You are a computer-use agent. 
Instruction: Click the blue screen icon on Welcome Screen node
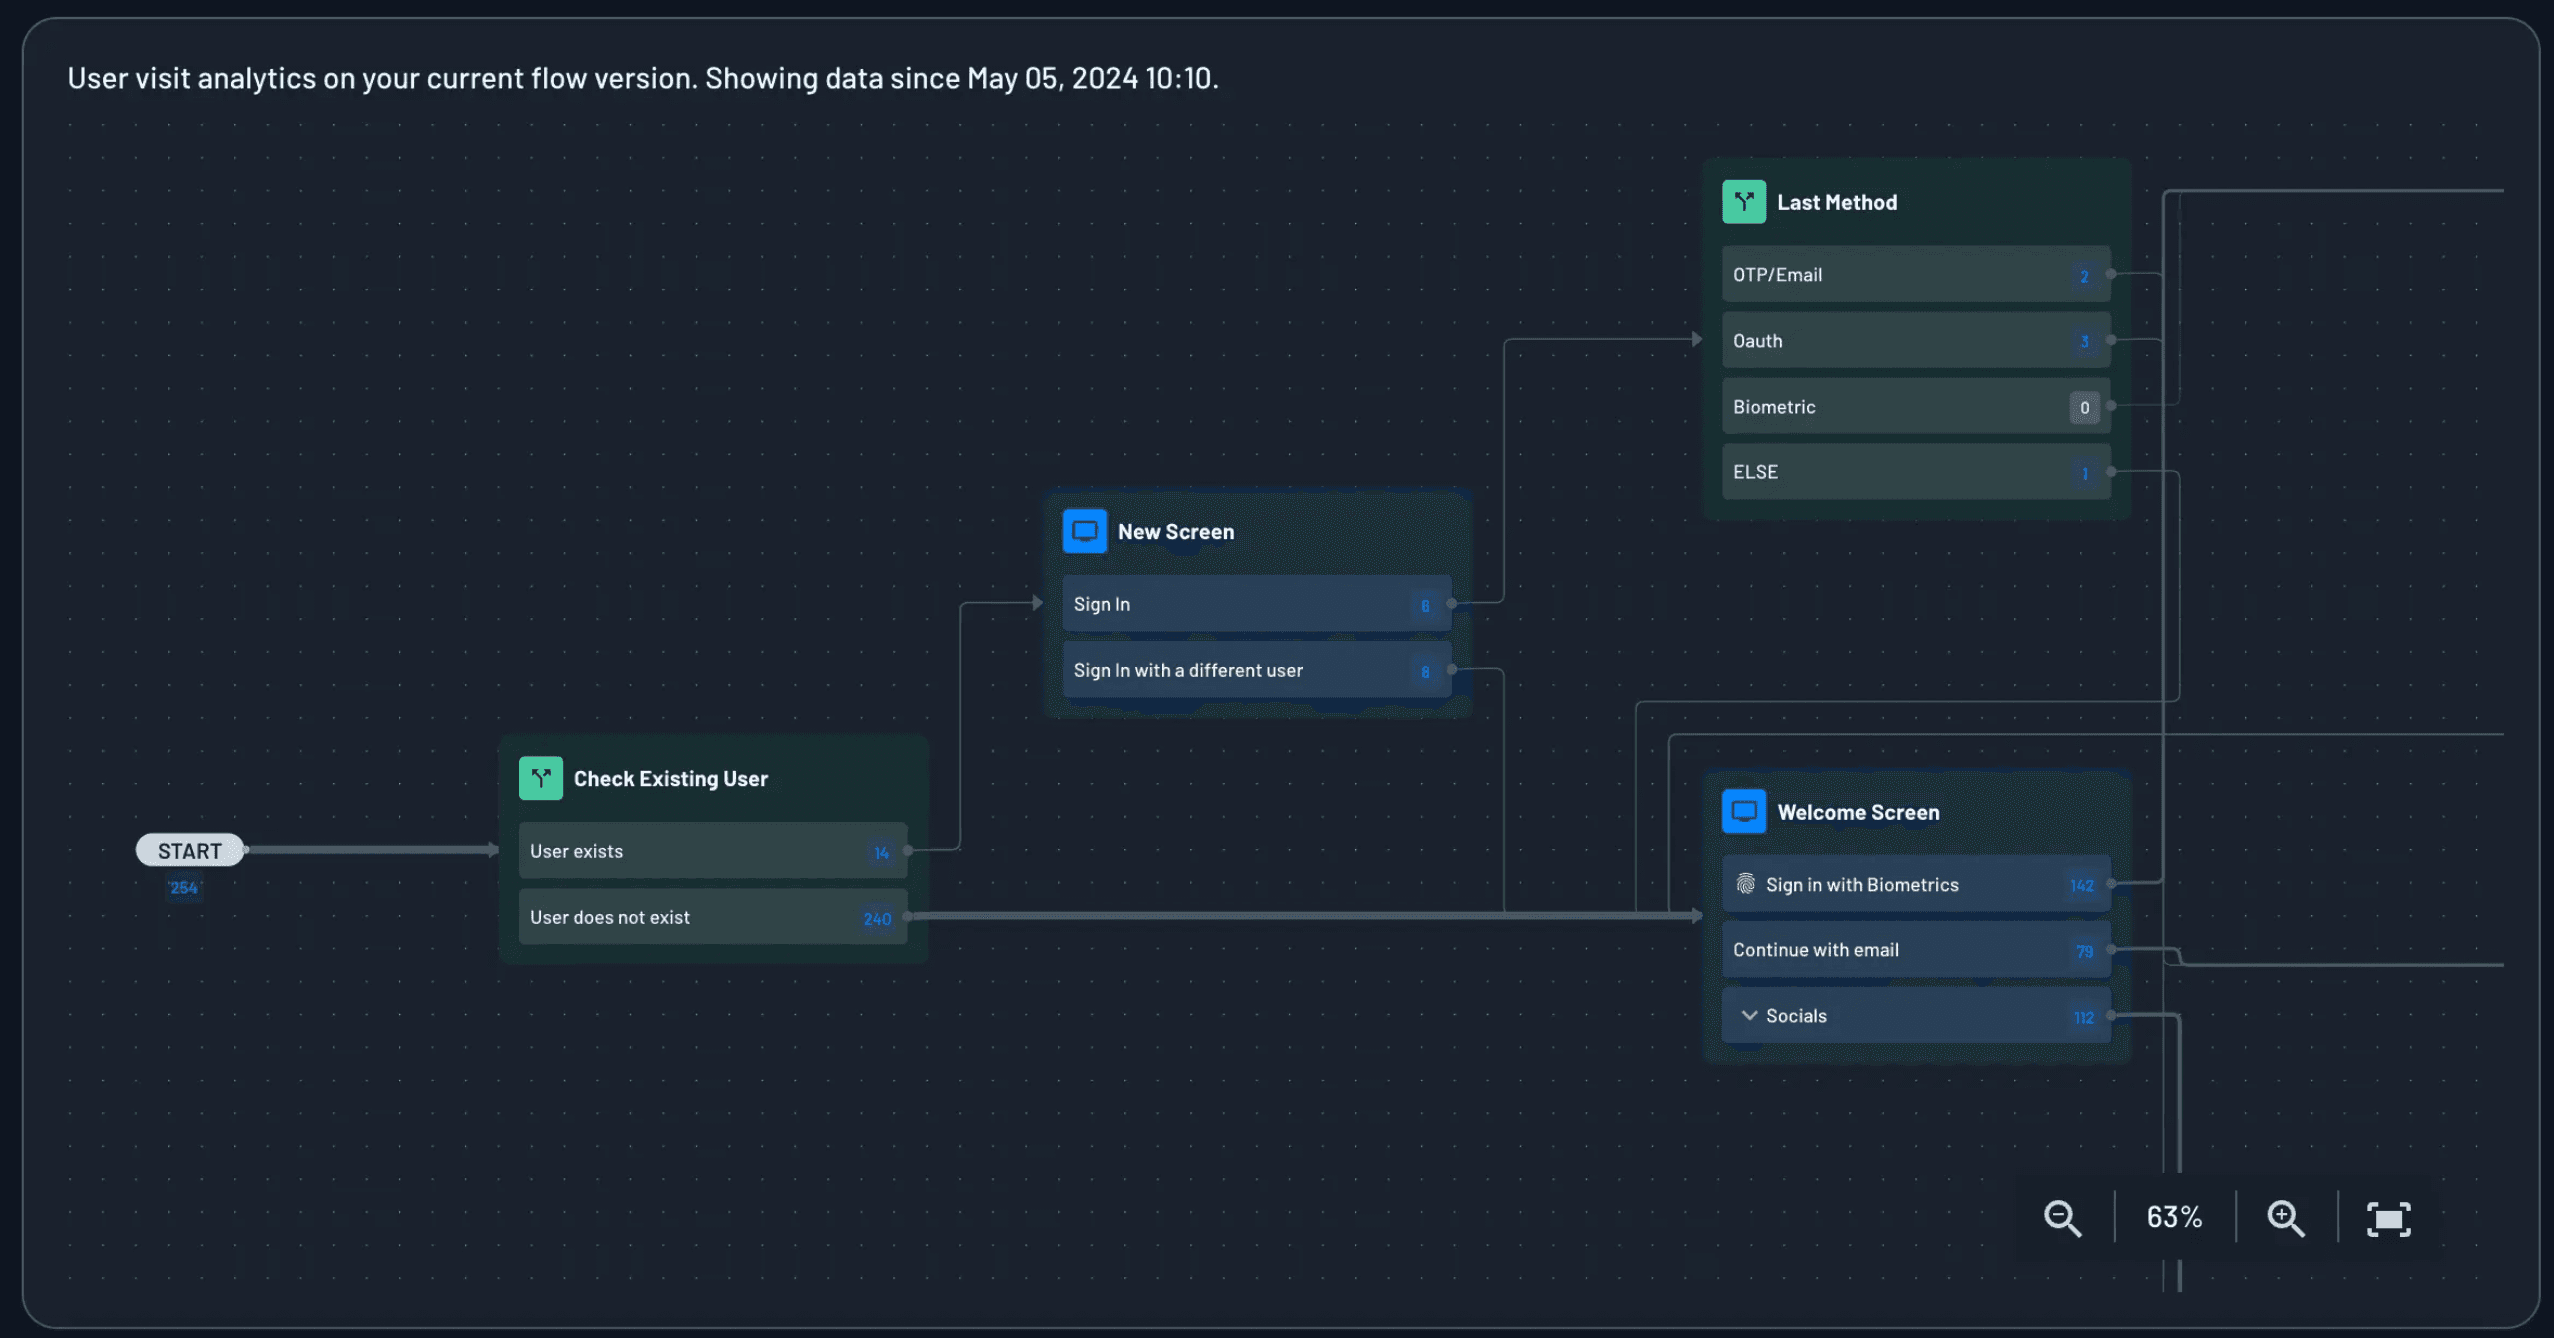coord(1743,811)
